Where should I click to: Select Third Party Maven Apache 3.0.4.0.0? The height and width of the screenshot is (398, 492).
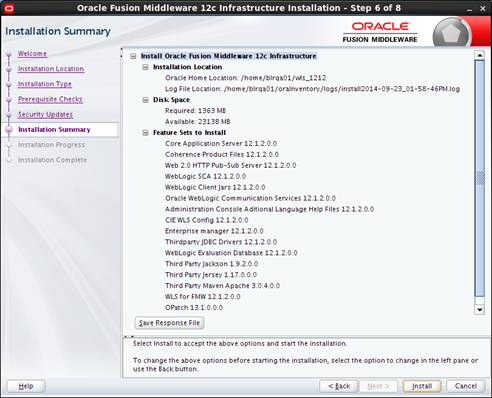pos(222,286)
